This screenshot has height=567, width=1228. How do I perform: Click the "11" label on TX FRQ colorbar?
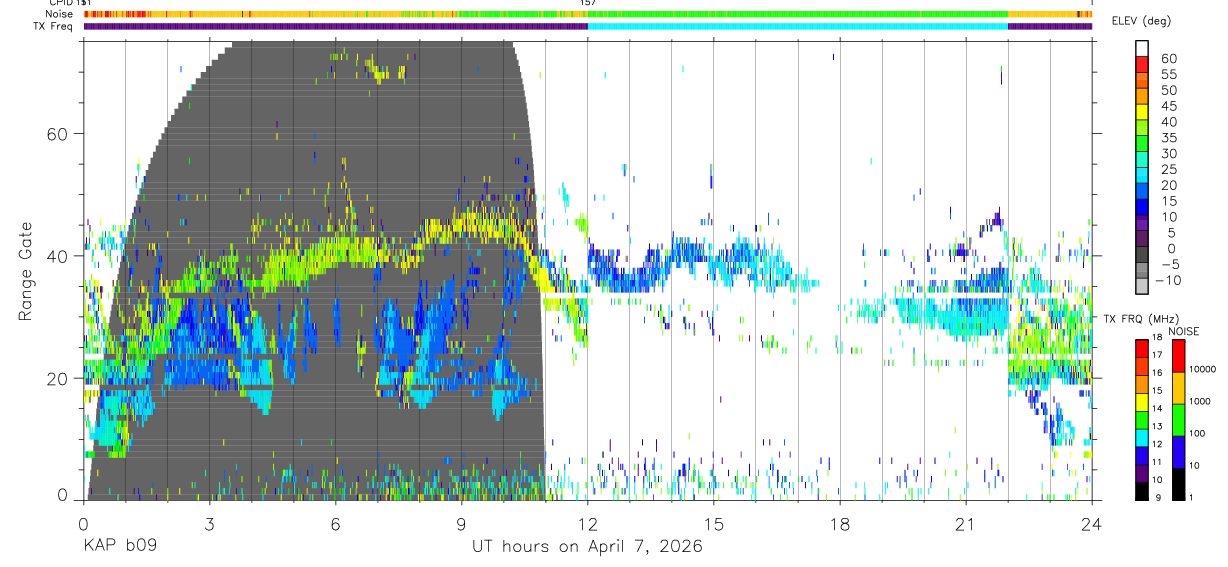1157,464
